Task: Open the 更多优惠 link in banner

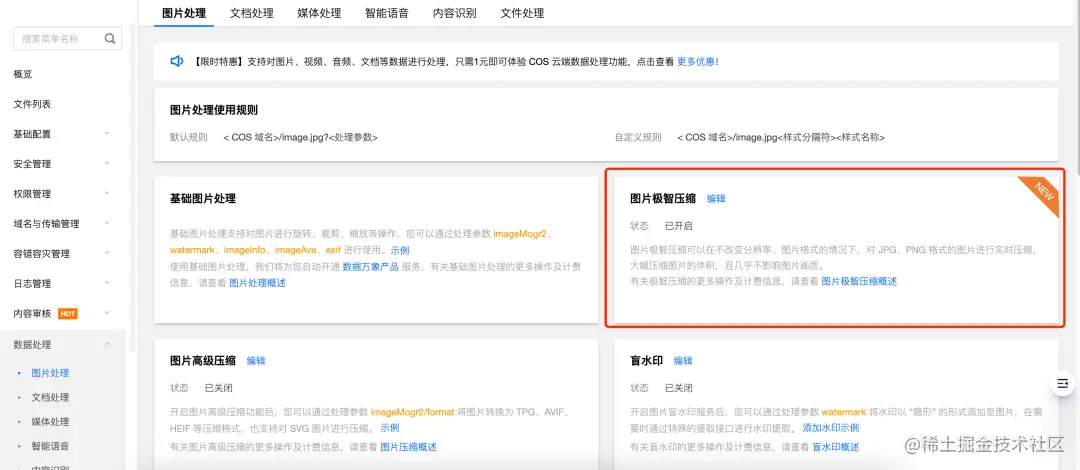Action: [696, 61]
